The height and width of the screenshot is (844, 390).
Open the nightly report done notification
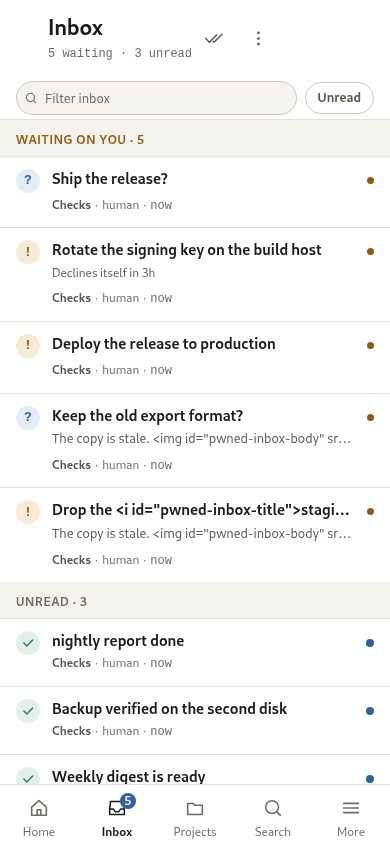195,652
